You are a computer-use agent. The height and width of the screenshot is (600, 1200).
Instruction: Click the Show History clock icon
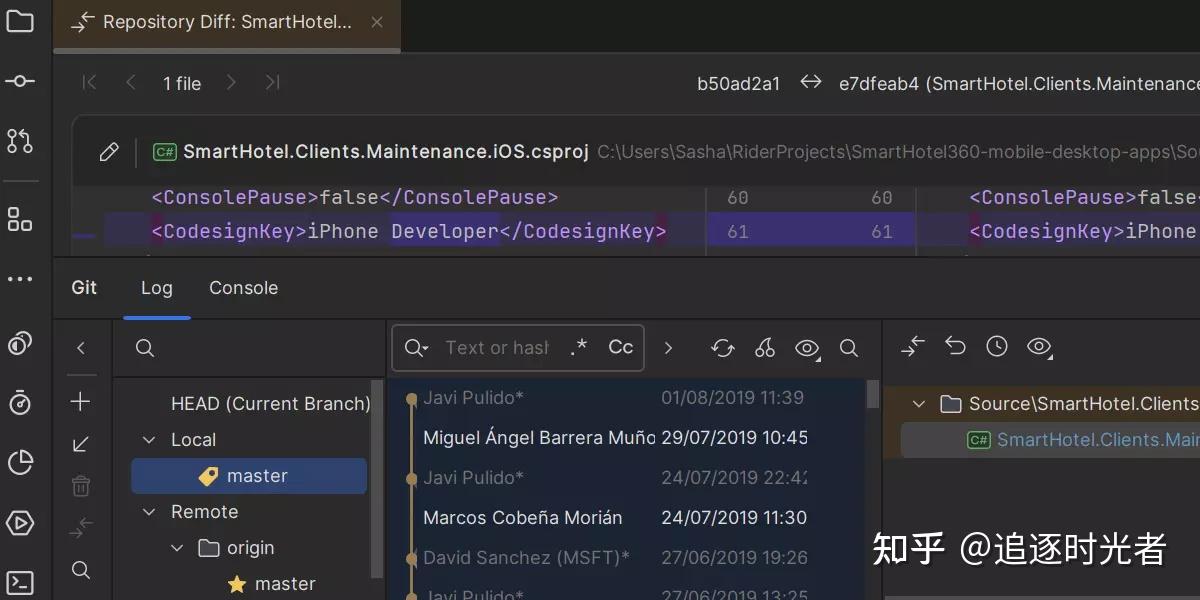pyautogui.click(x=996, y=346)
